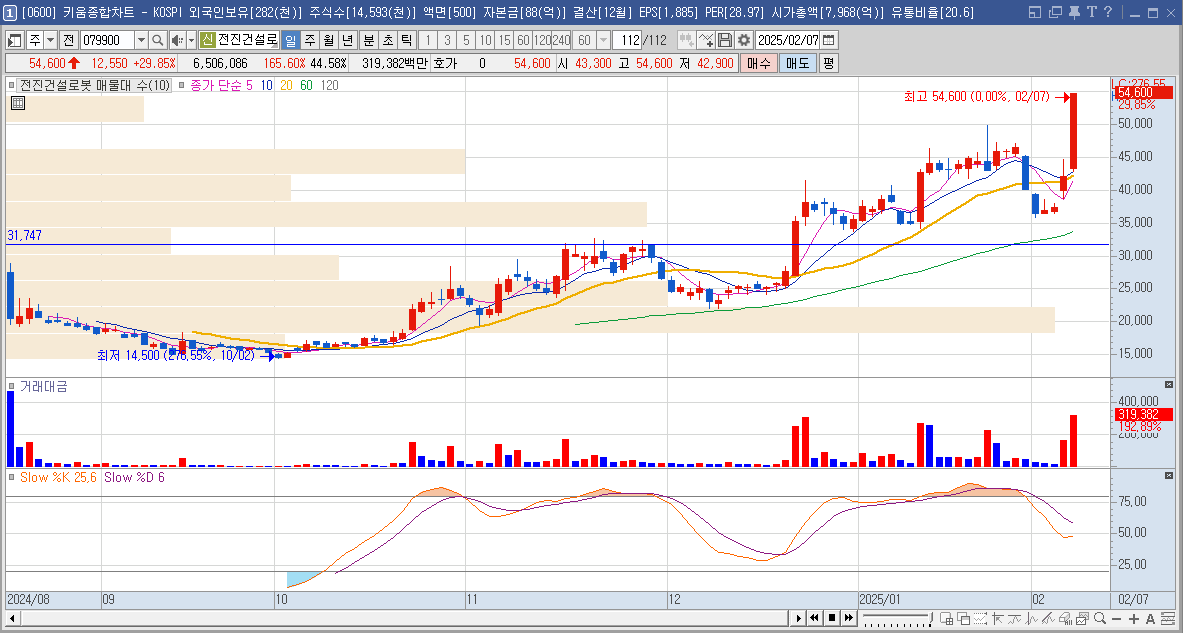This screenshot has height=633, width=1183.
Task: Select the 분 minute period button
Action: coord(368,40)
